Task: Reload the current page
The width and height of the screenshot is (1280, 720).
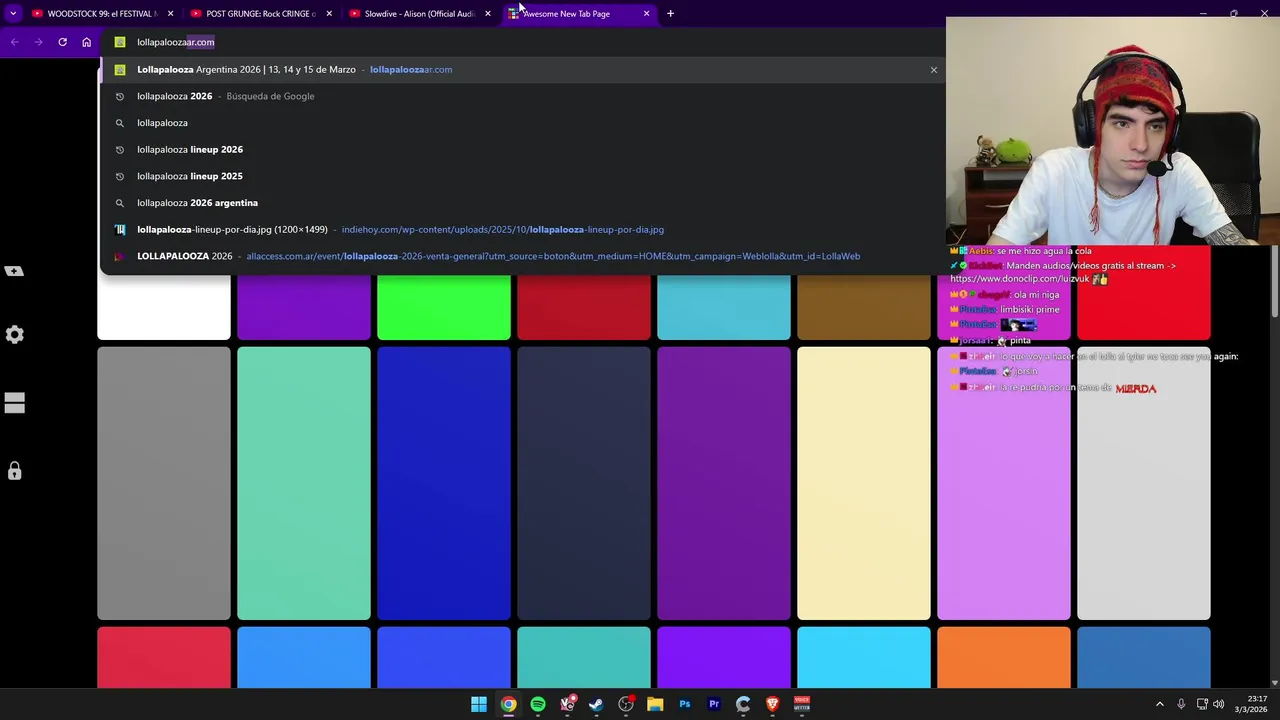Action: click(62, 42)
